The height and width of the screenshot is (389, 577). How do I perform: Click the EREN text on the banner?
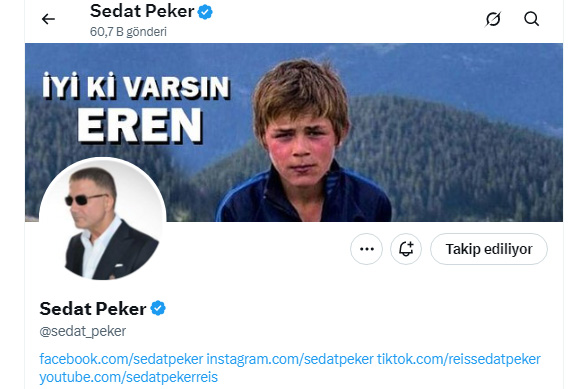pos(139,126)
